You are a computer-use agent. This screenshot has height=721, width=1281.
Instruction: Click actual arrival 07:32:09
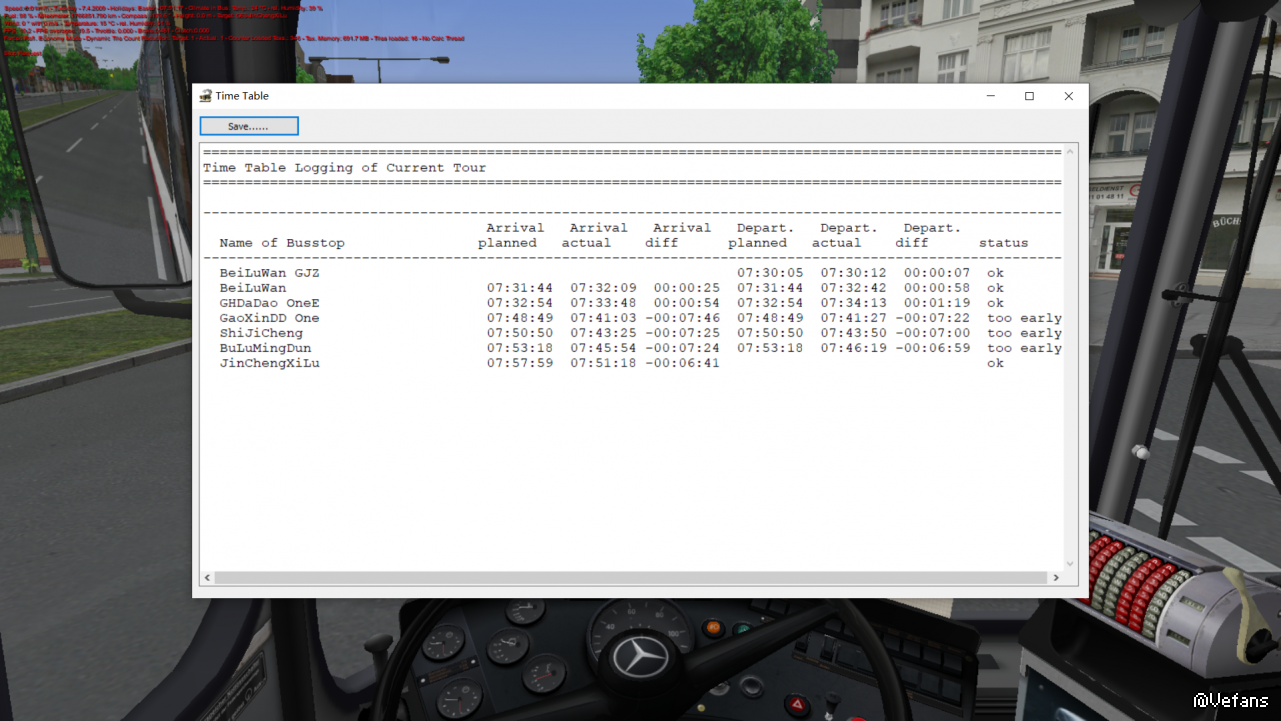point(603,288)
